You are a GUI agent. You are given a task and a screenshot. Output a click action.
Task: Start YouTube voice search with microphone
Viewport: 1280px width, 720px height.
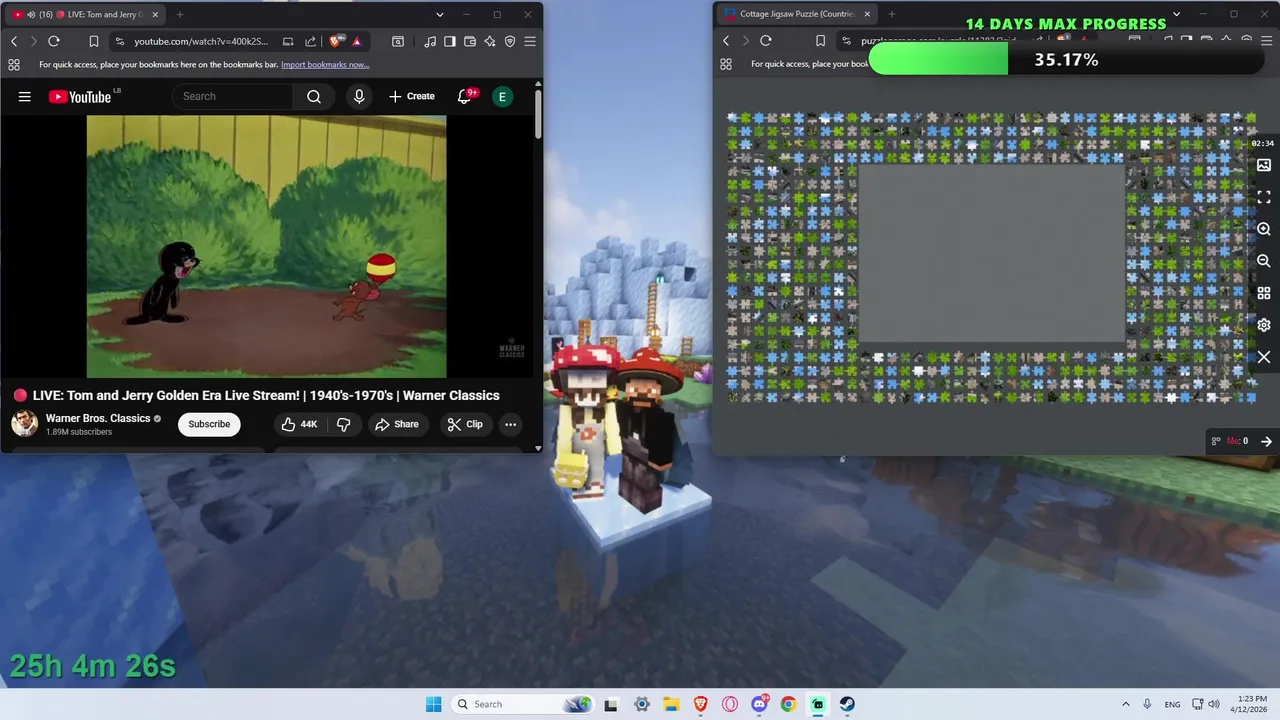tap(359, 96)
